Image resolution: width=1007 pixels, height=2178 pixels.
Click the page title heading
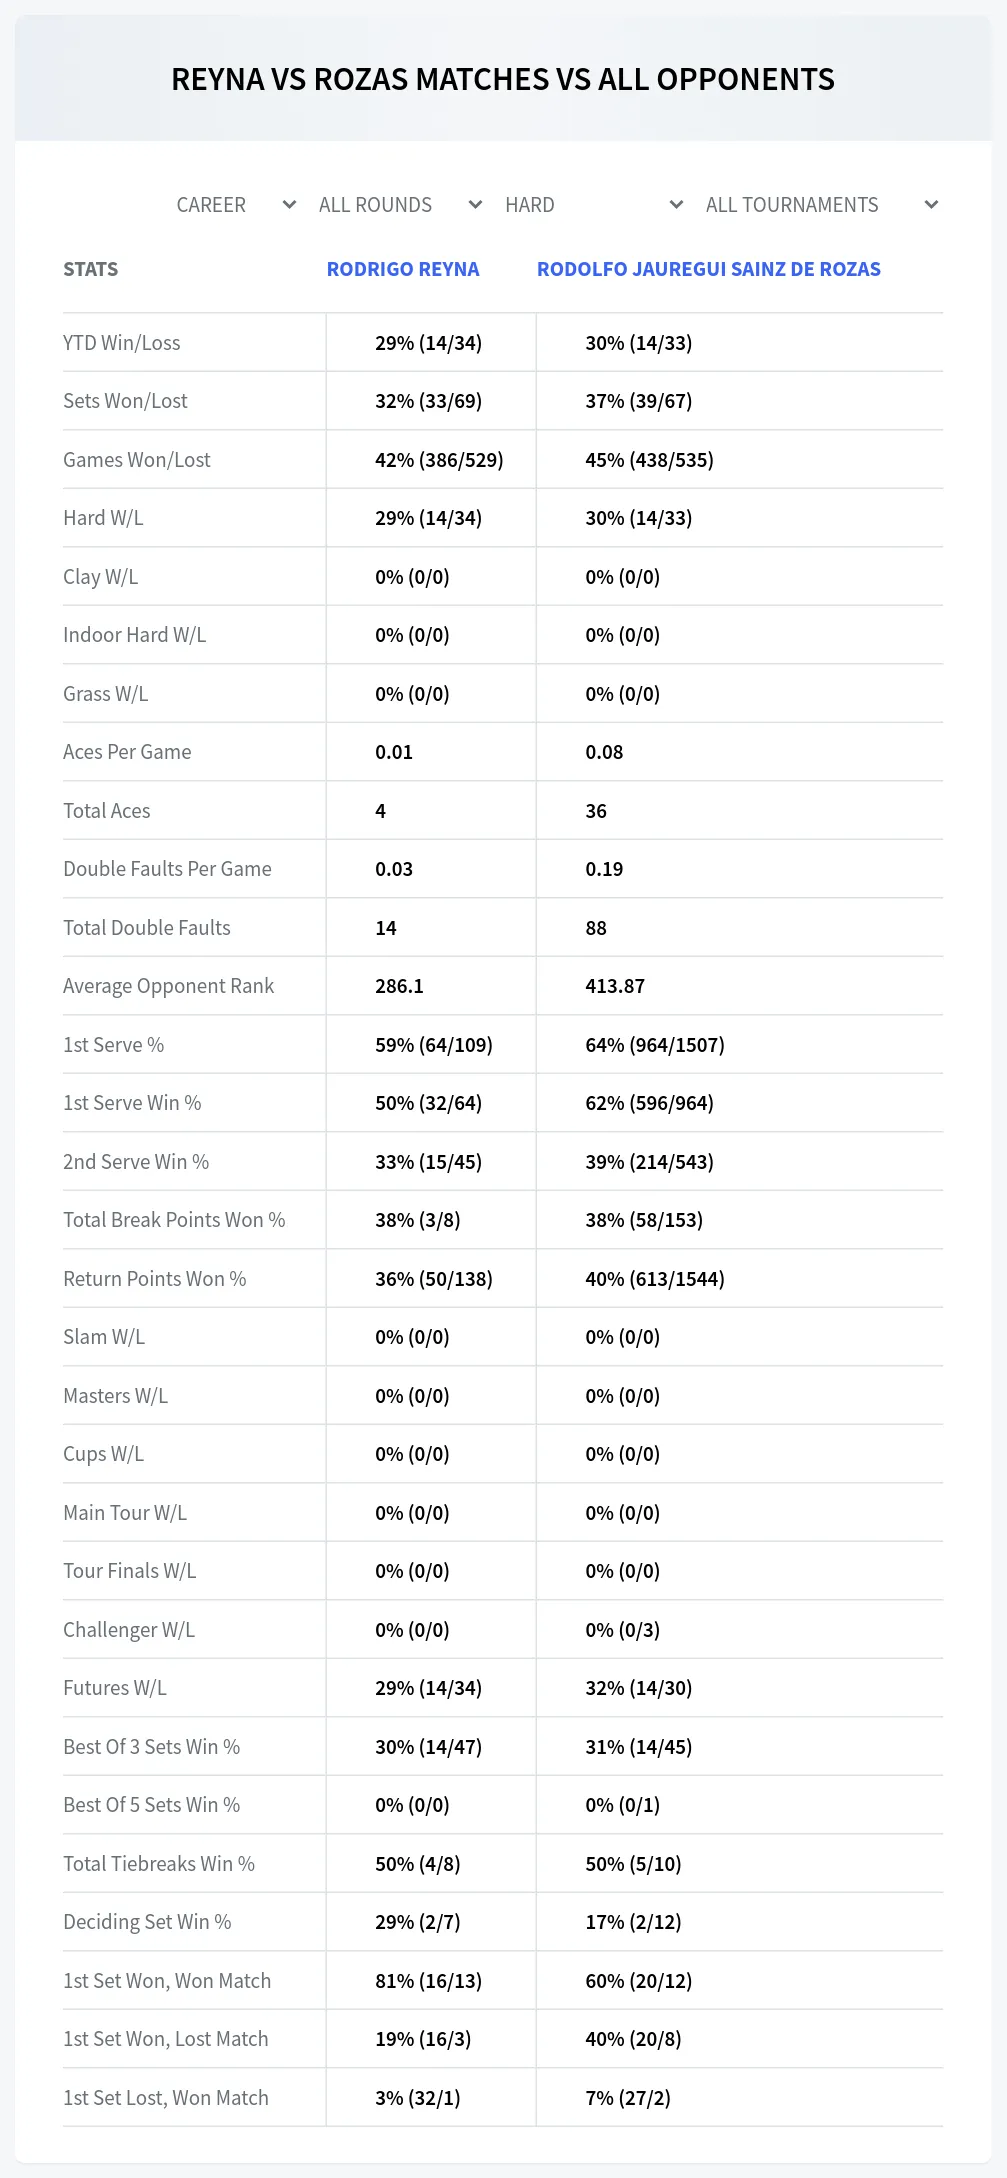[503, 79]
